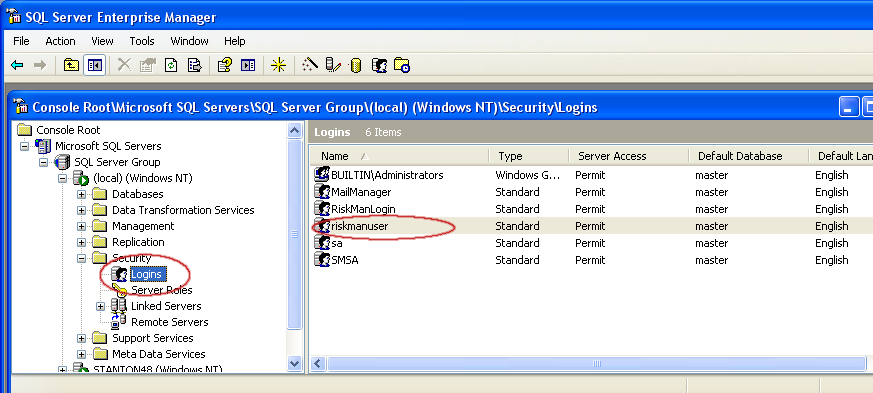
Task: Click the Forward arrow toolbar button
Action: pos(40,65)
